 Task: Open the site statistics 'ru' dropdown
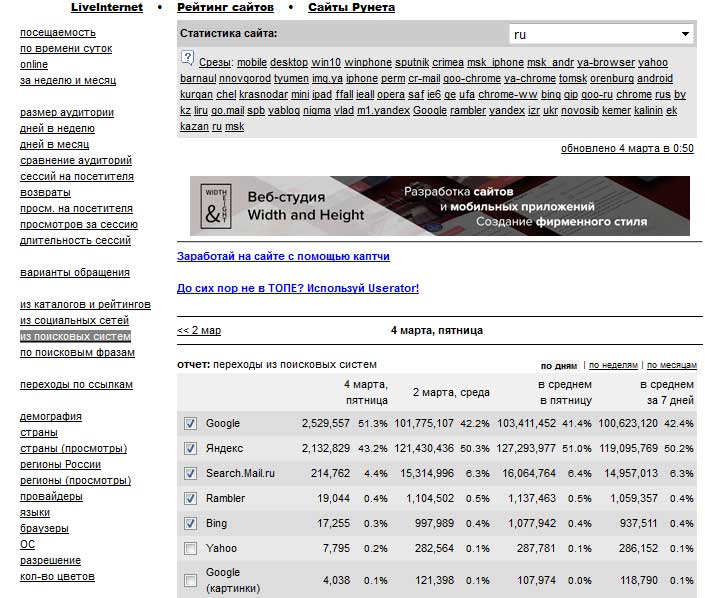point(600,34)
